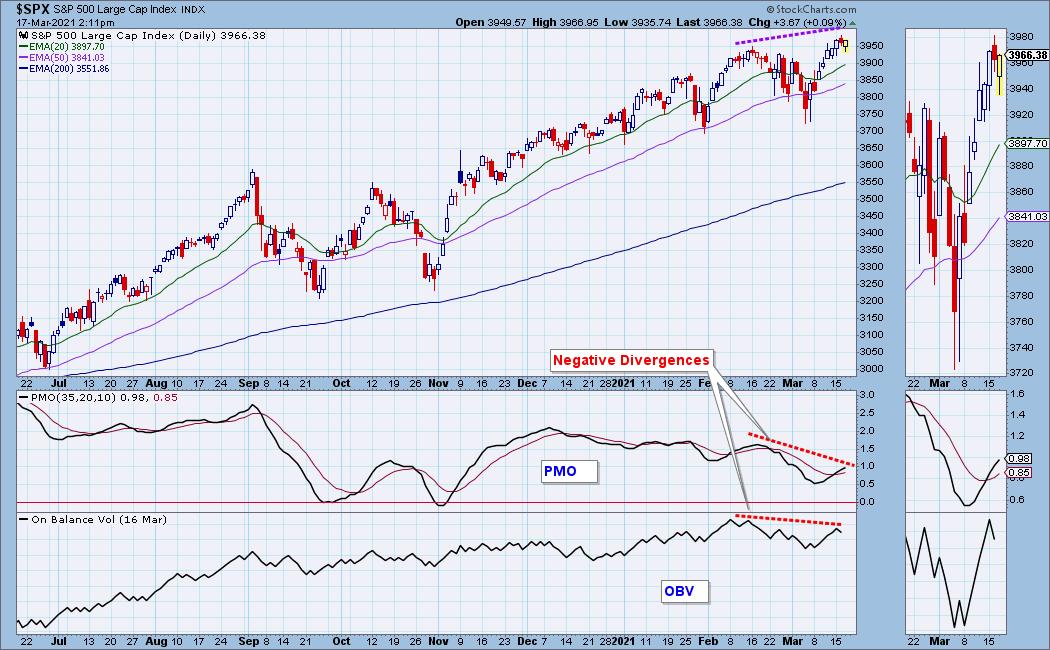Click the 3.0 label on the PMO axis
Image resolution: width=1050 pixels, height=650 pixels.
867,395
